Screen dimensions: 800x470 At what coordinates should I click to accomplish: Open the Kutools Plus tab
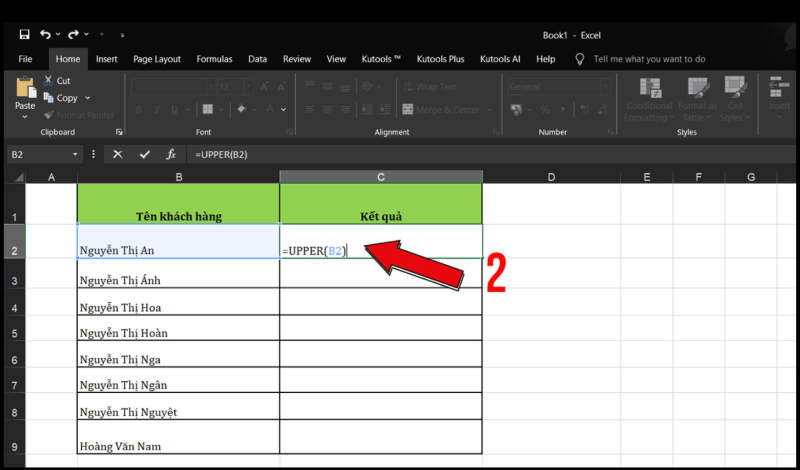click(x=441, y=59)
